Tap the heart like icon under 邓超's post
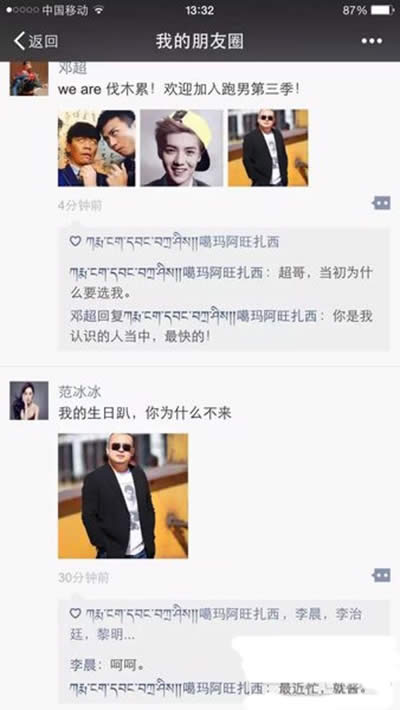The width and height of the screenshot is (400, 710). (x=75, y=241)
